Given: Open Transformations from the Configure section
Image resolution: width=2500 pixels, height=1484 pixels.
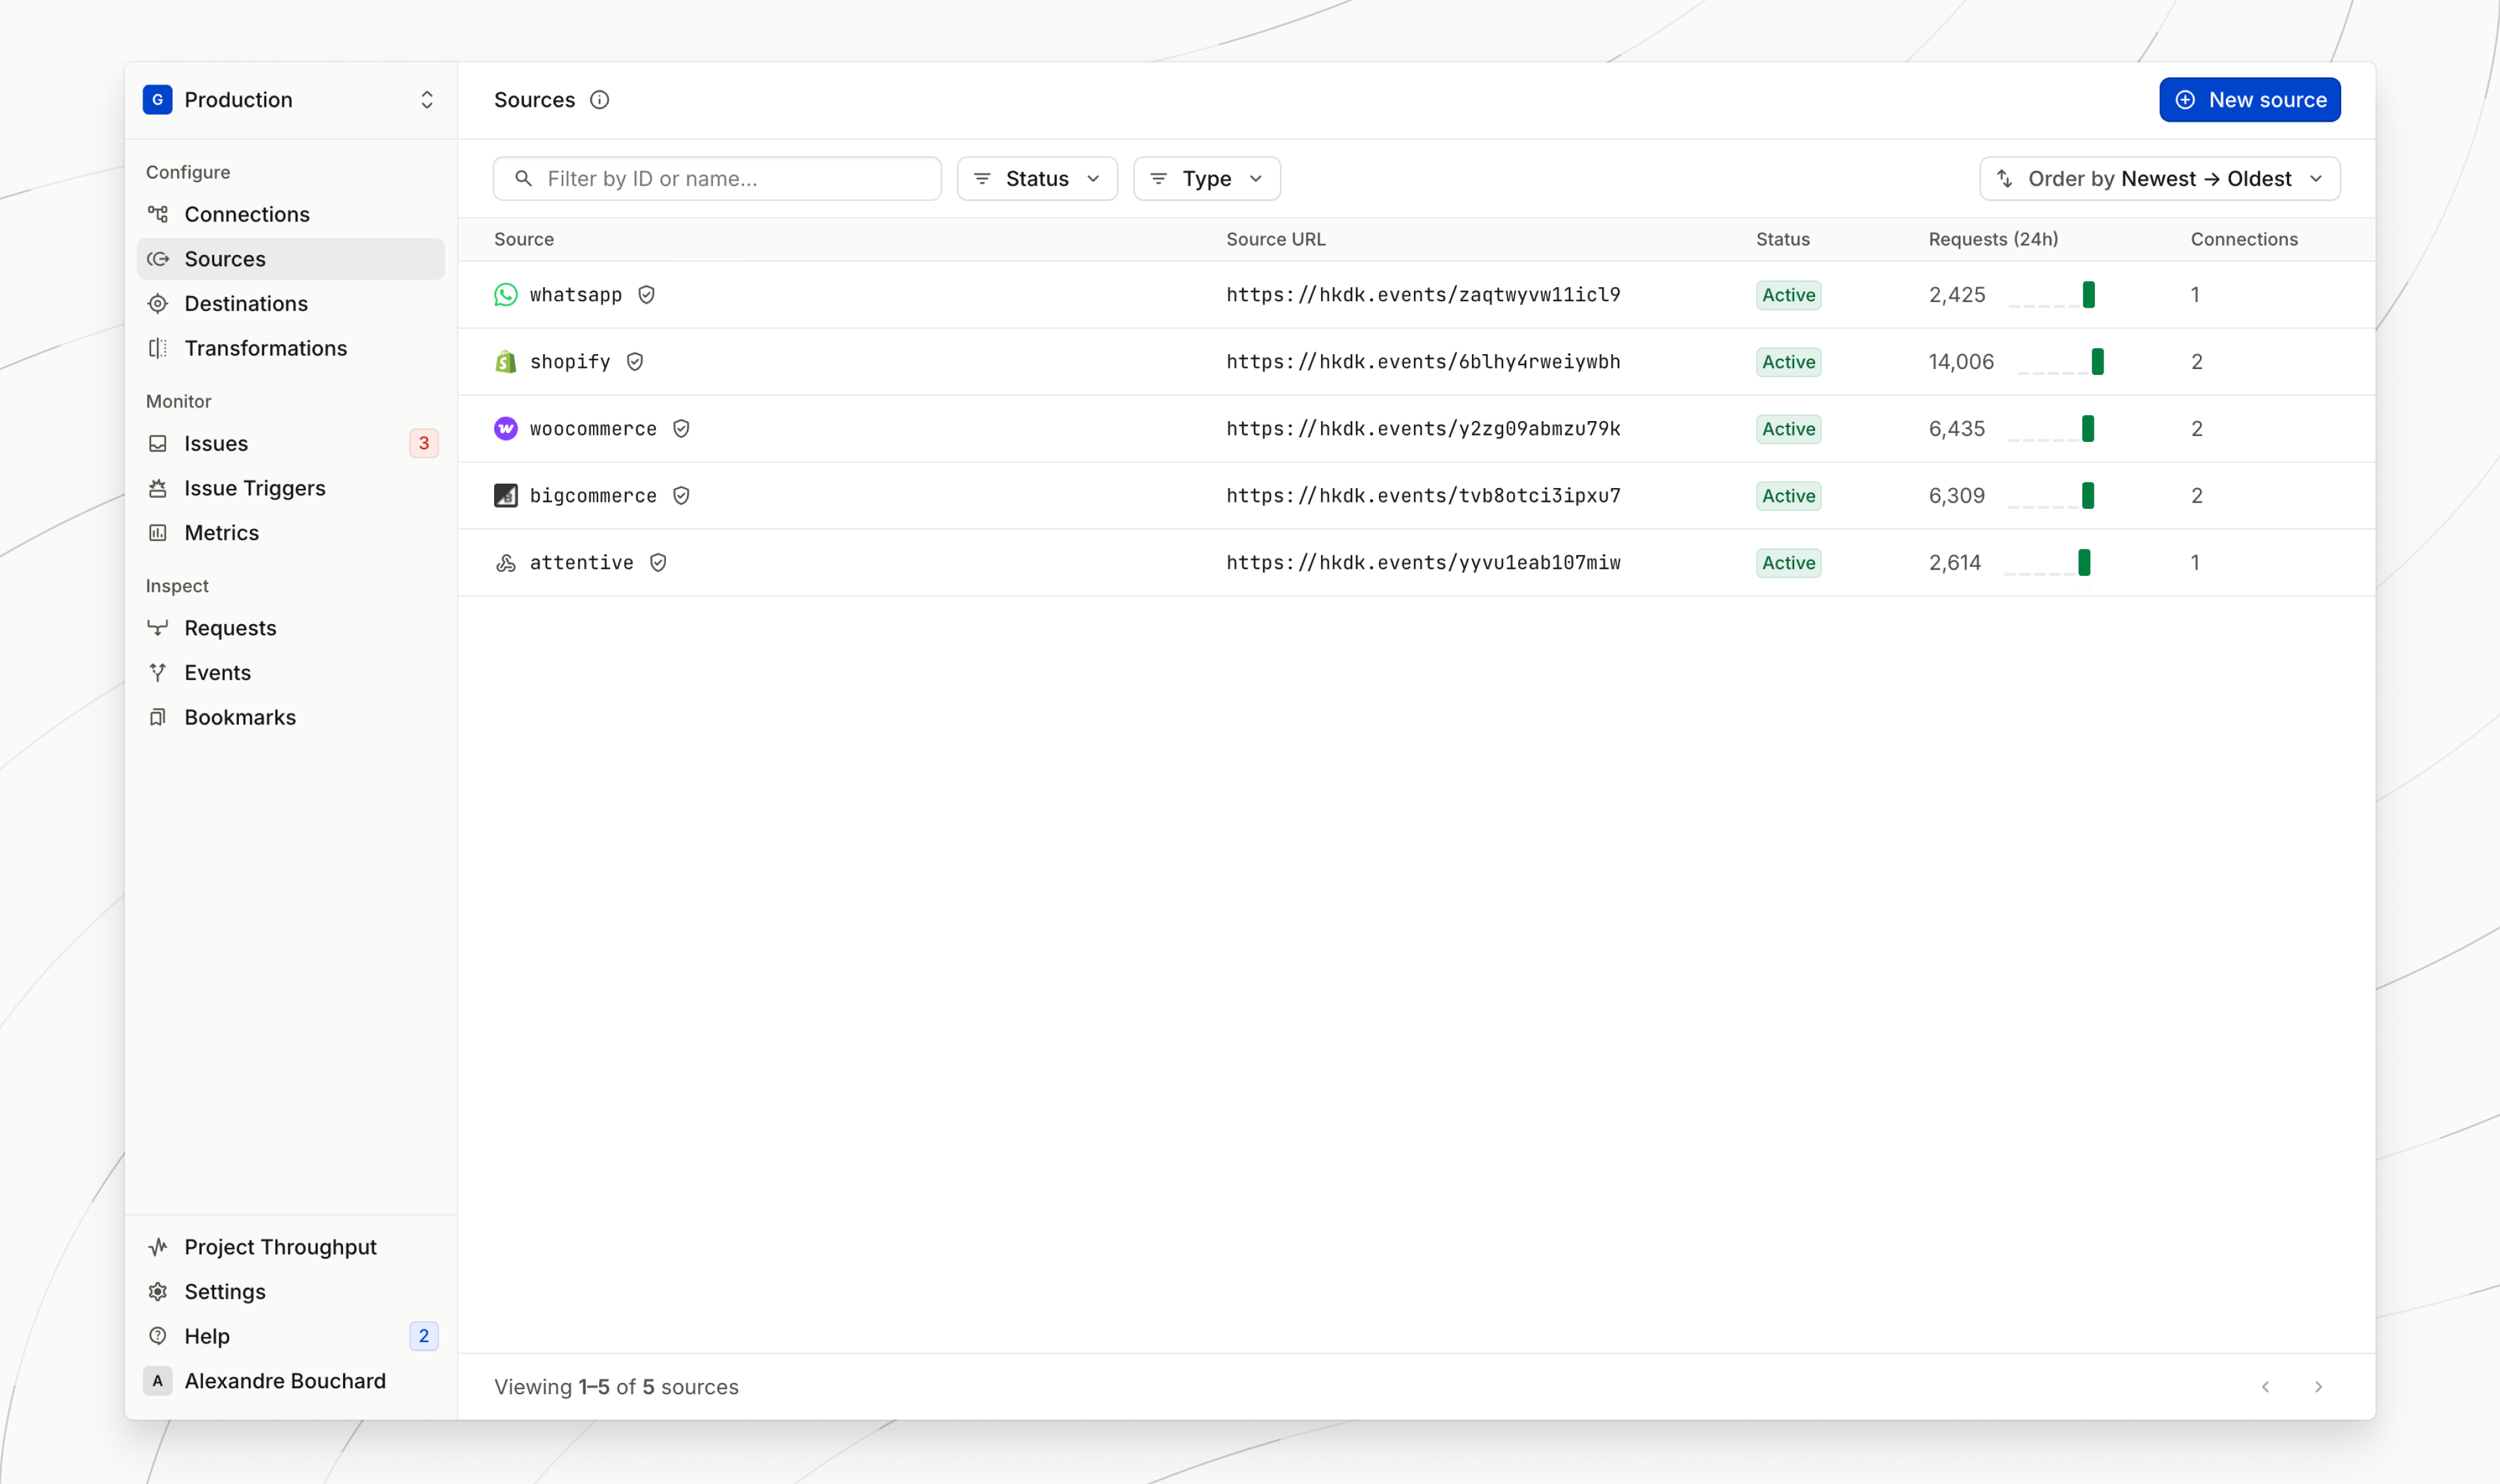Looking at the screenshot, I should point(265,348).
